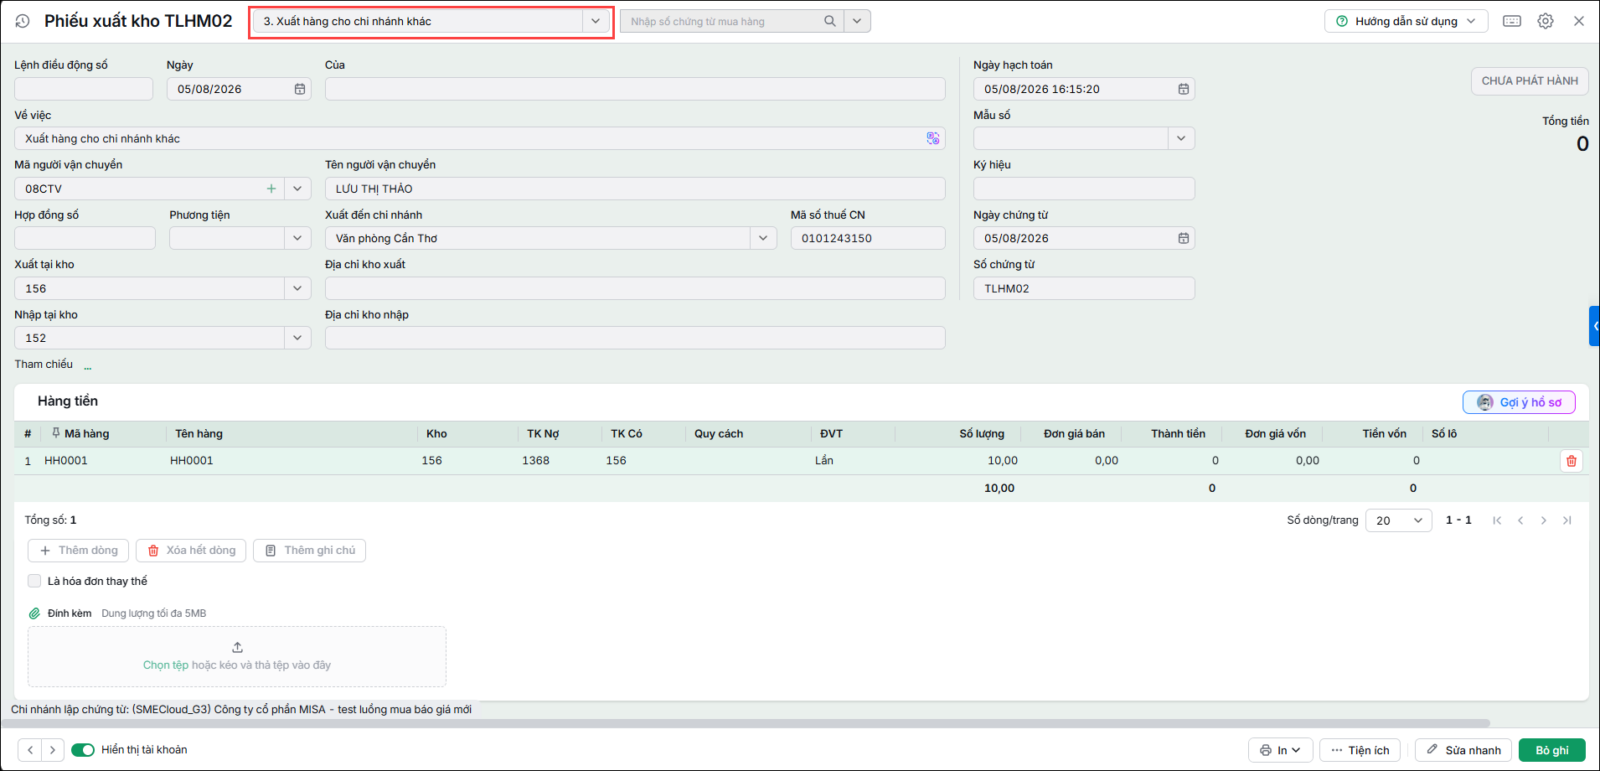Viewport: 1600px width, 771px height.
Task: Delete row HH0001 with the trash icon
Action: coord(1571,461)
